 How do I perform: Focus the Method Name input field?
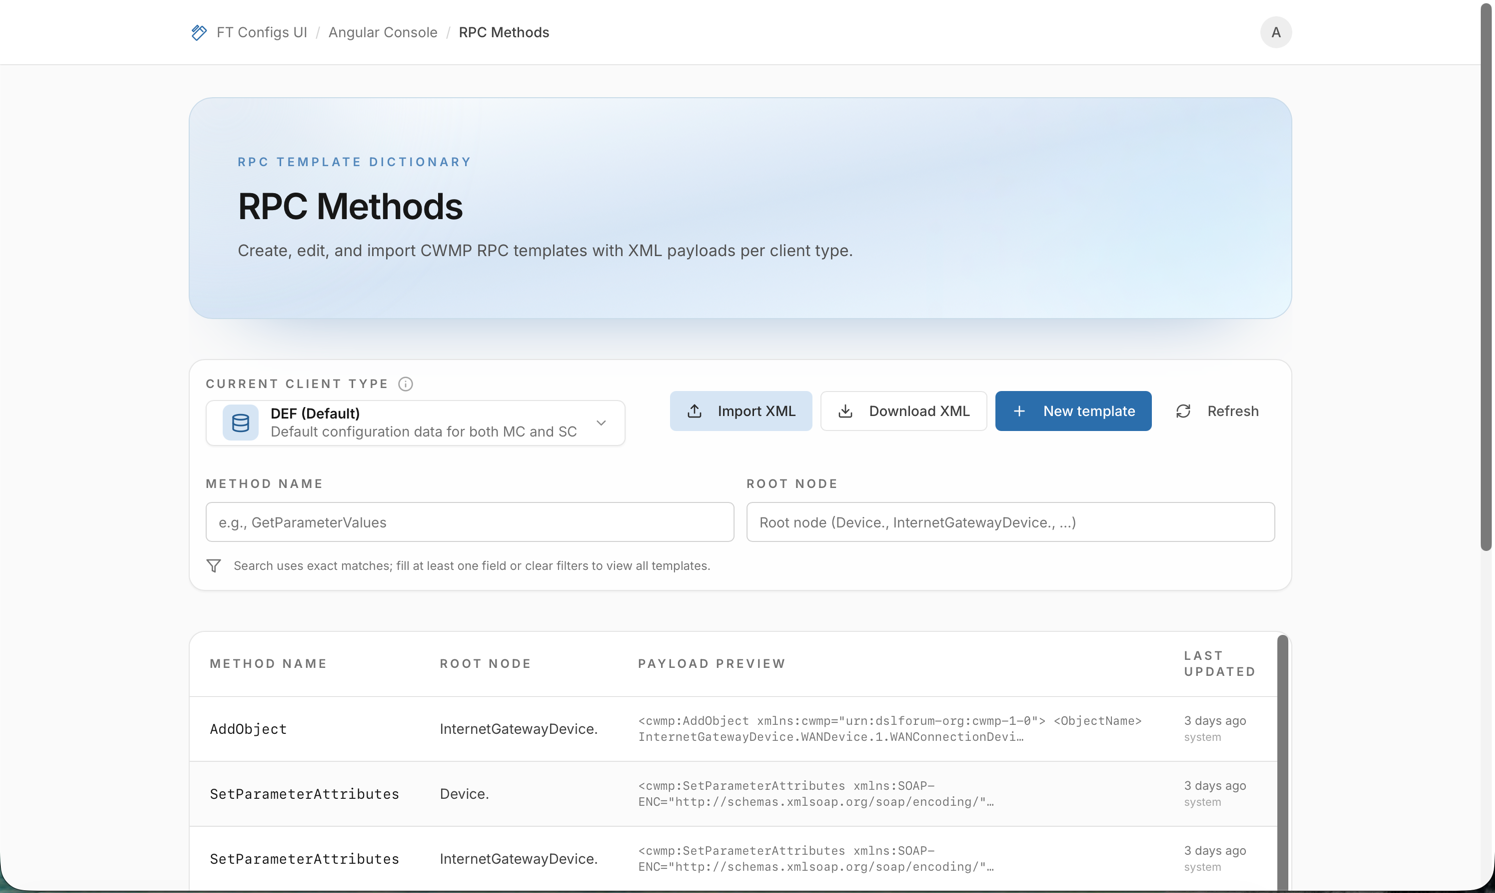470,522
